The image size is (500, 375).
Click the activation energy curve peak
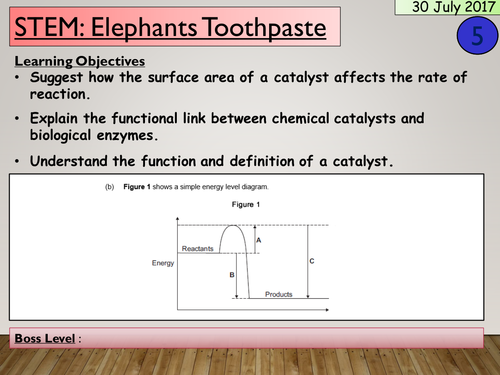point(233,226)
